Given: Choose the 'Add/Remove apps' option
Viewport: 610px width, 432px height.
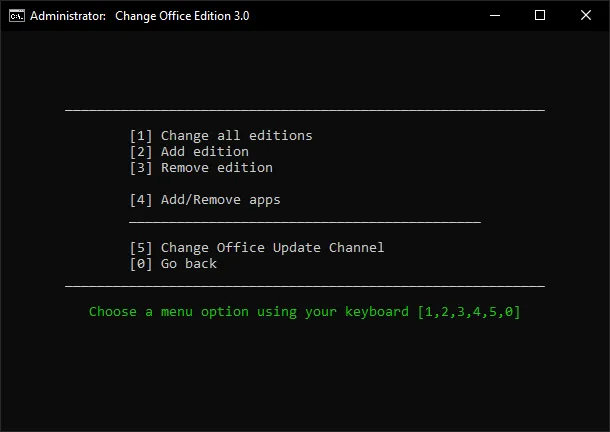Looking at the screenshot, I should pyautogui.click(x=220, y=200).
